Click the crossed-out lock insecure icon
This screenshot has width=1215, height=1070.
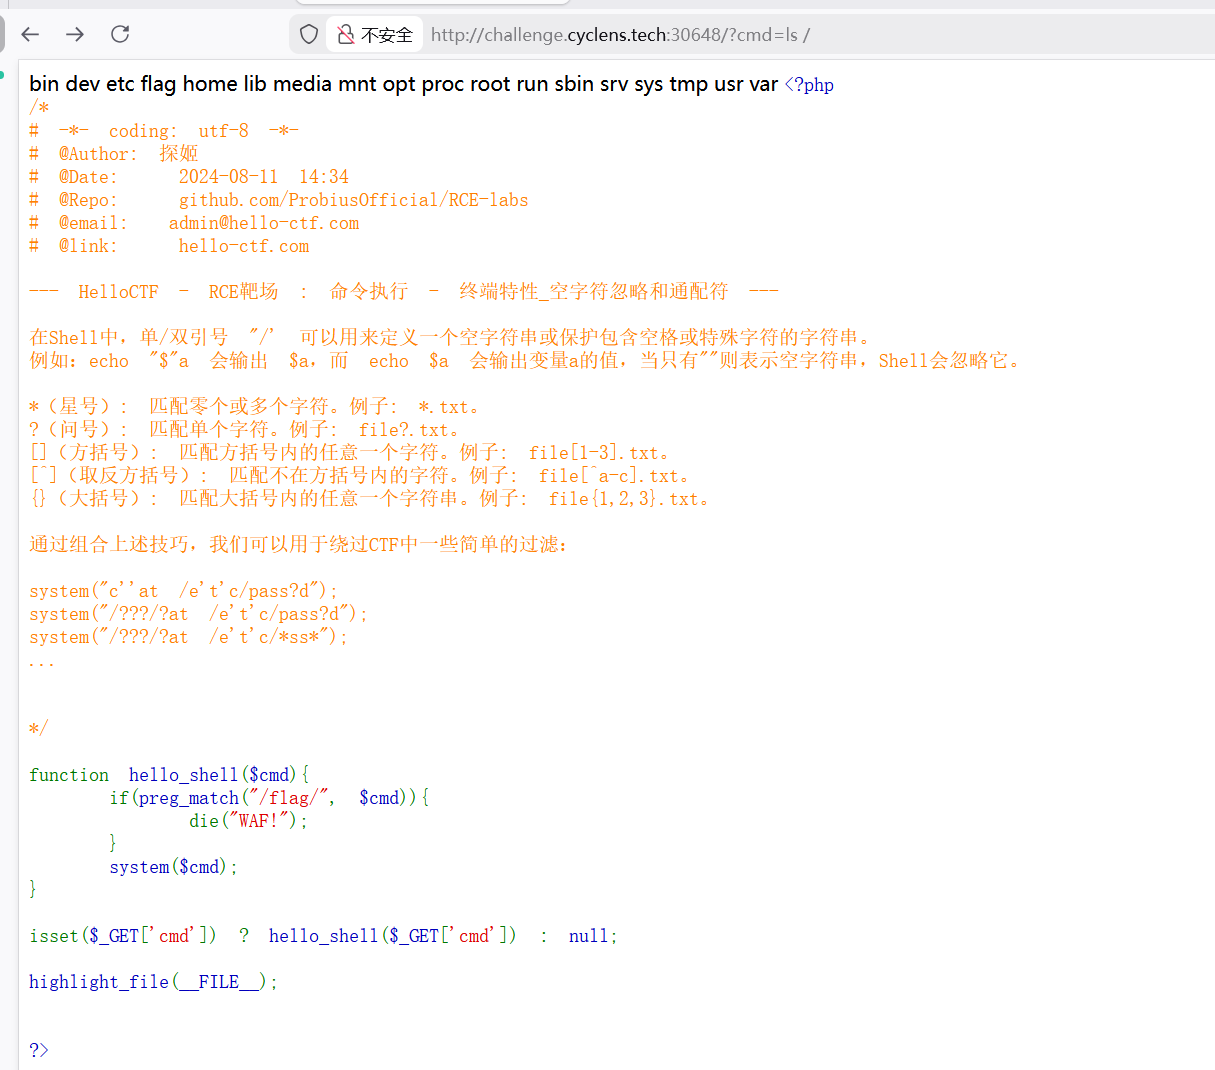point(346,35)
